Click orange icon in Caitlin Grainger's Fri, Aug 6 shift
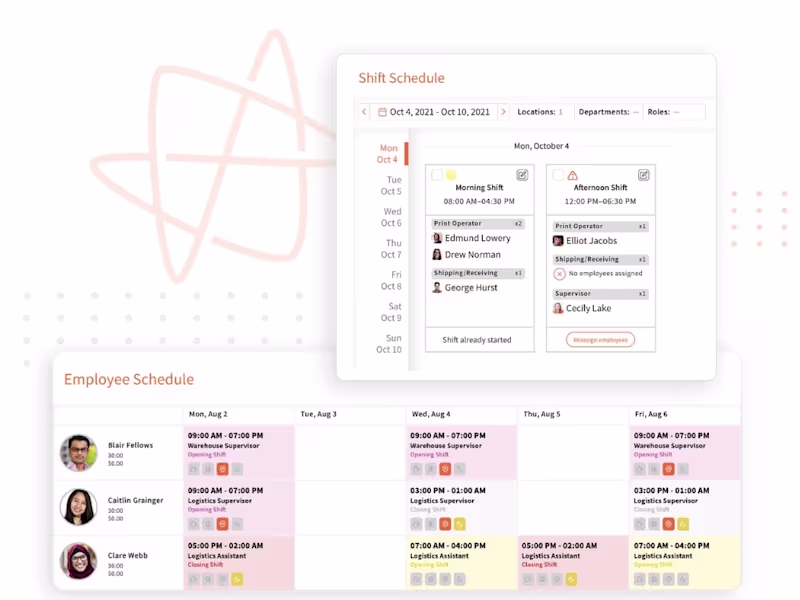This screenshot has height=600, width=800. point(668,524)
